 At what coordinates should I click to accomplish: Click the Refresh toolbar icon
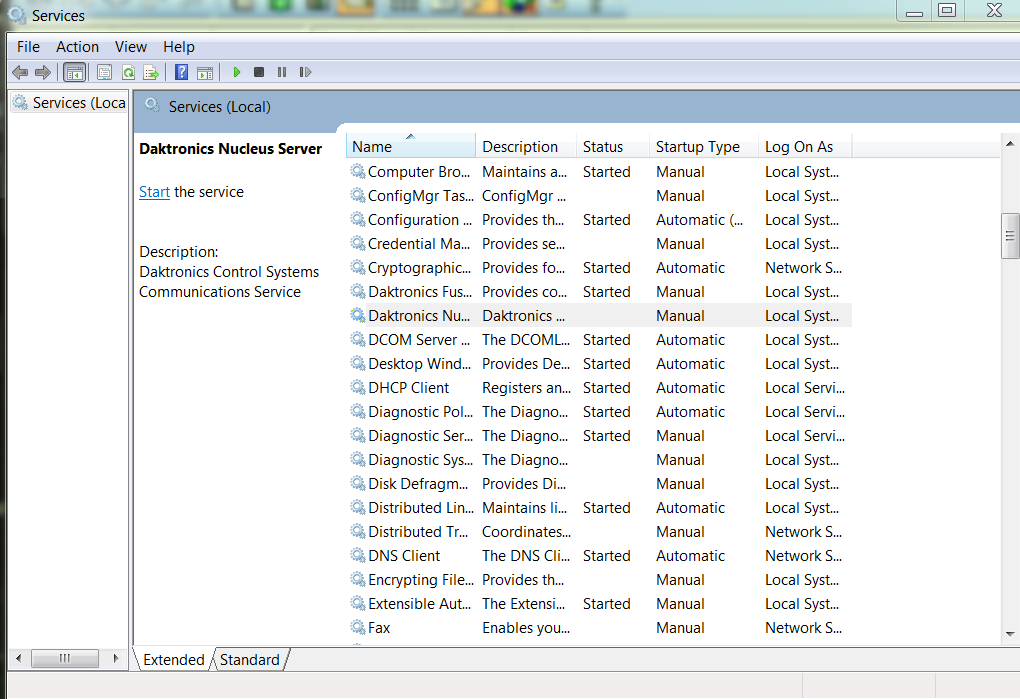[128, 72]
